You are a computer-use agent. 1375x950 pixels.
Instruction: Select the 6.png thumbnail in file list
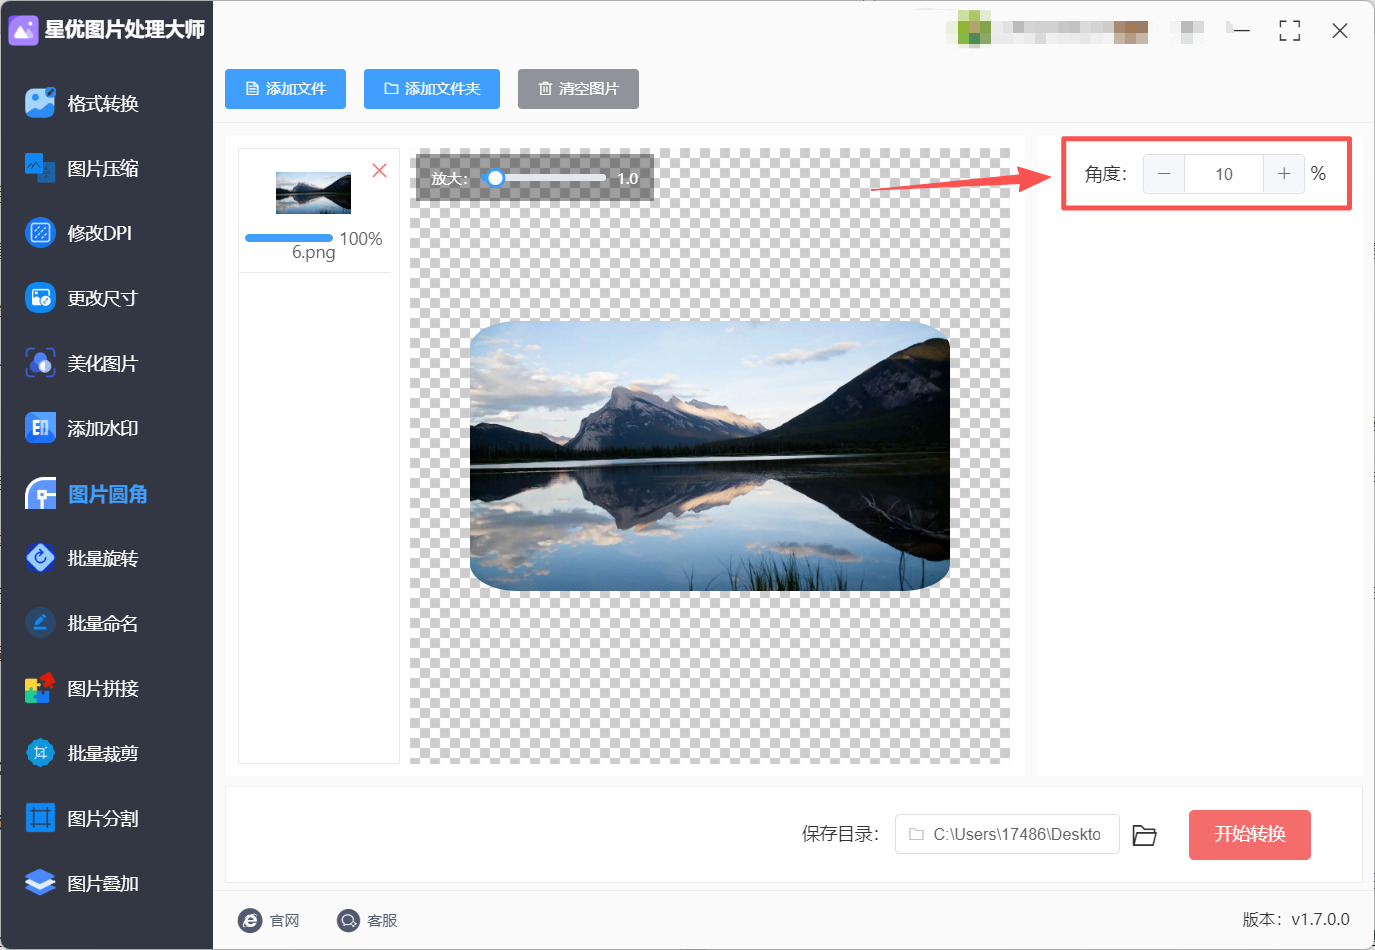coord(313,193)
